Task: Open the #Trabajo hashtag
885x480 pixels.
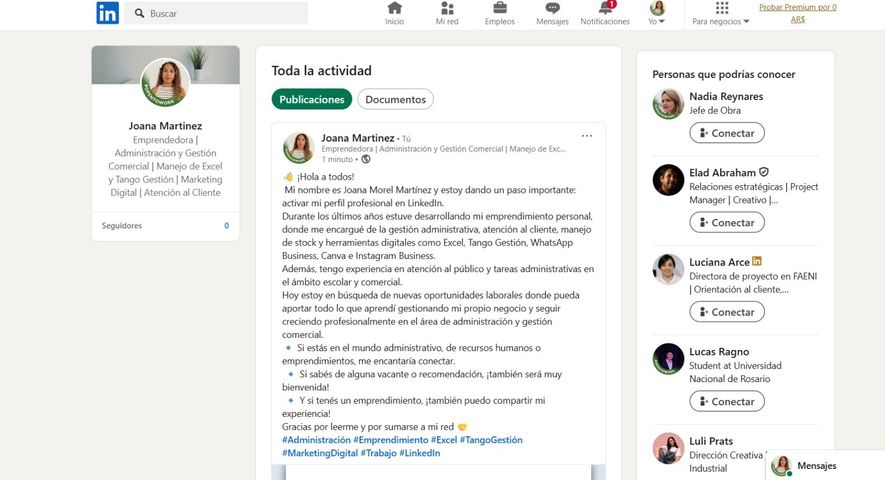Action: (378, 453)
